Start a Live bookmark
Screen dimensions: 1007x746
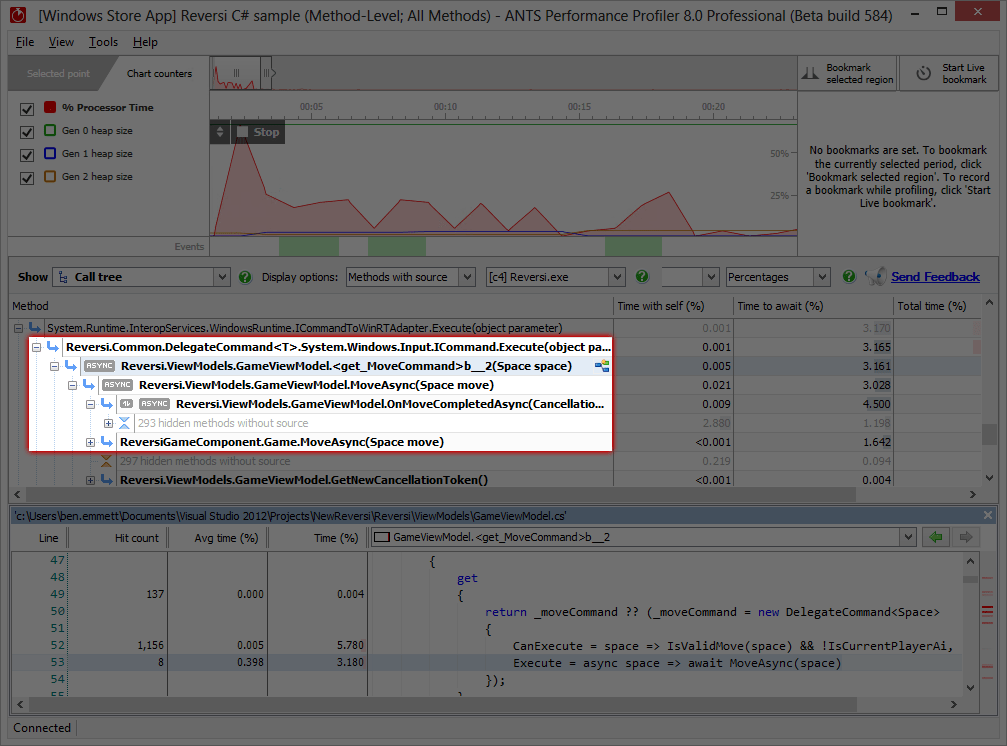pyautogui.click(x=951, y=74)
